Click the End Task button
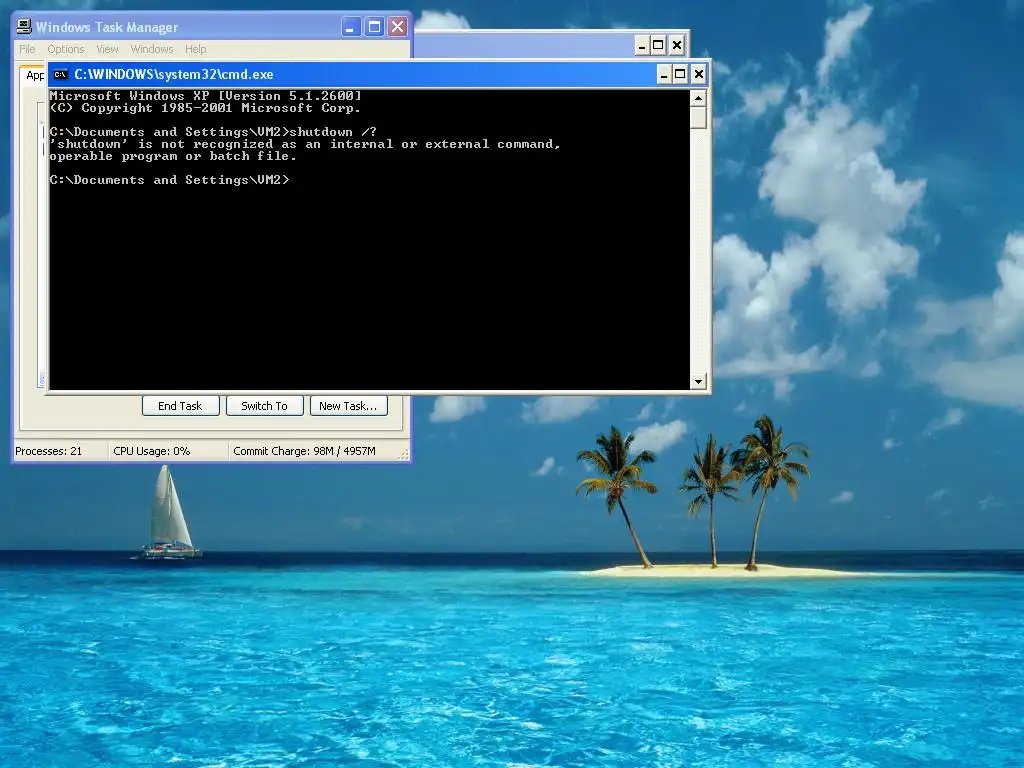Viewport: 1024px width, 768px height. coord(180,406)
